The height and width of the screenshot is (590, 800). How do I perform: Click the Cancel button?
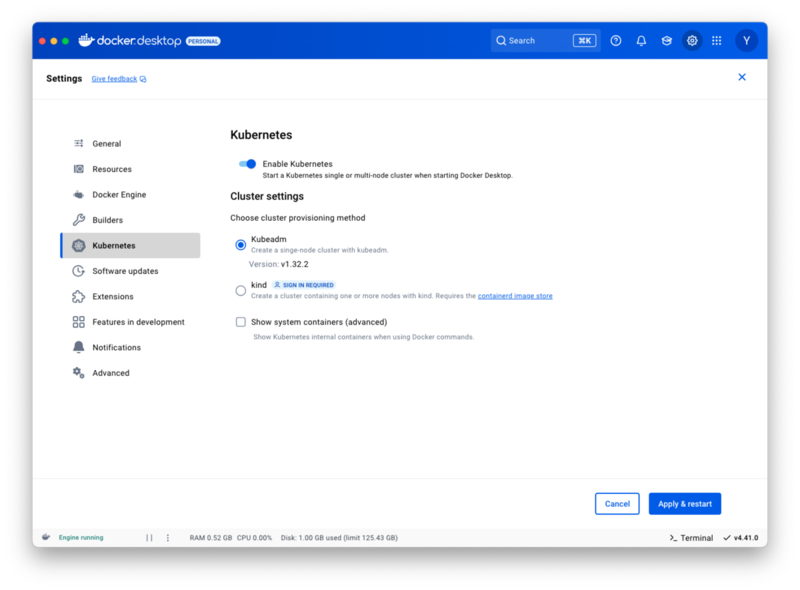[x=617, y=504]
